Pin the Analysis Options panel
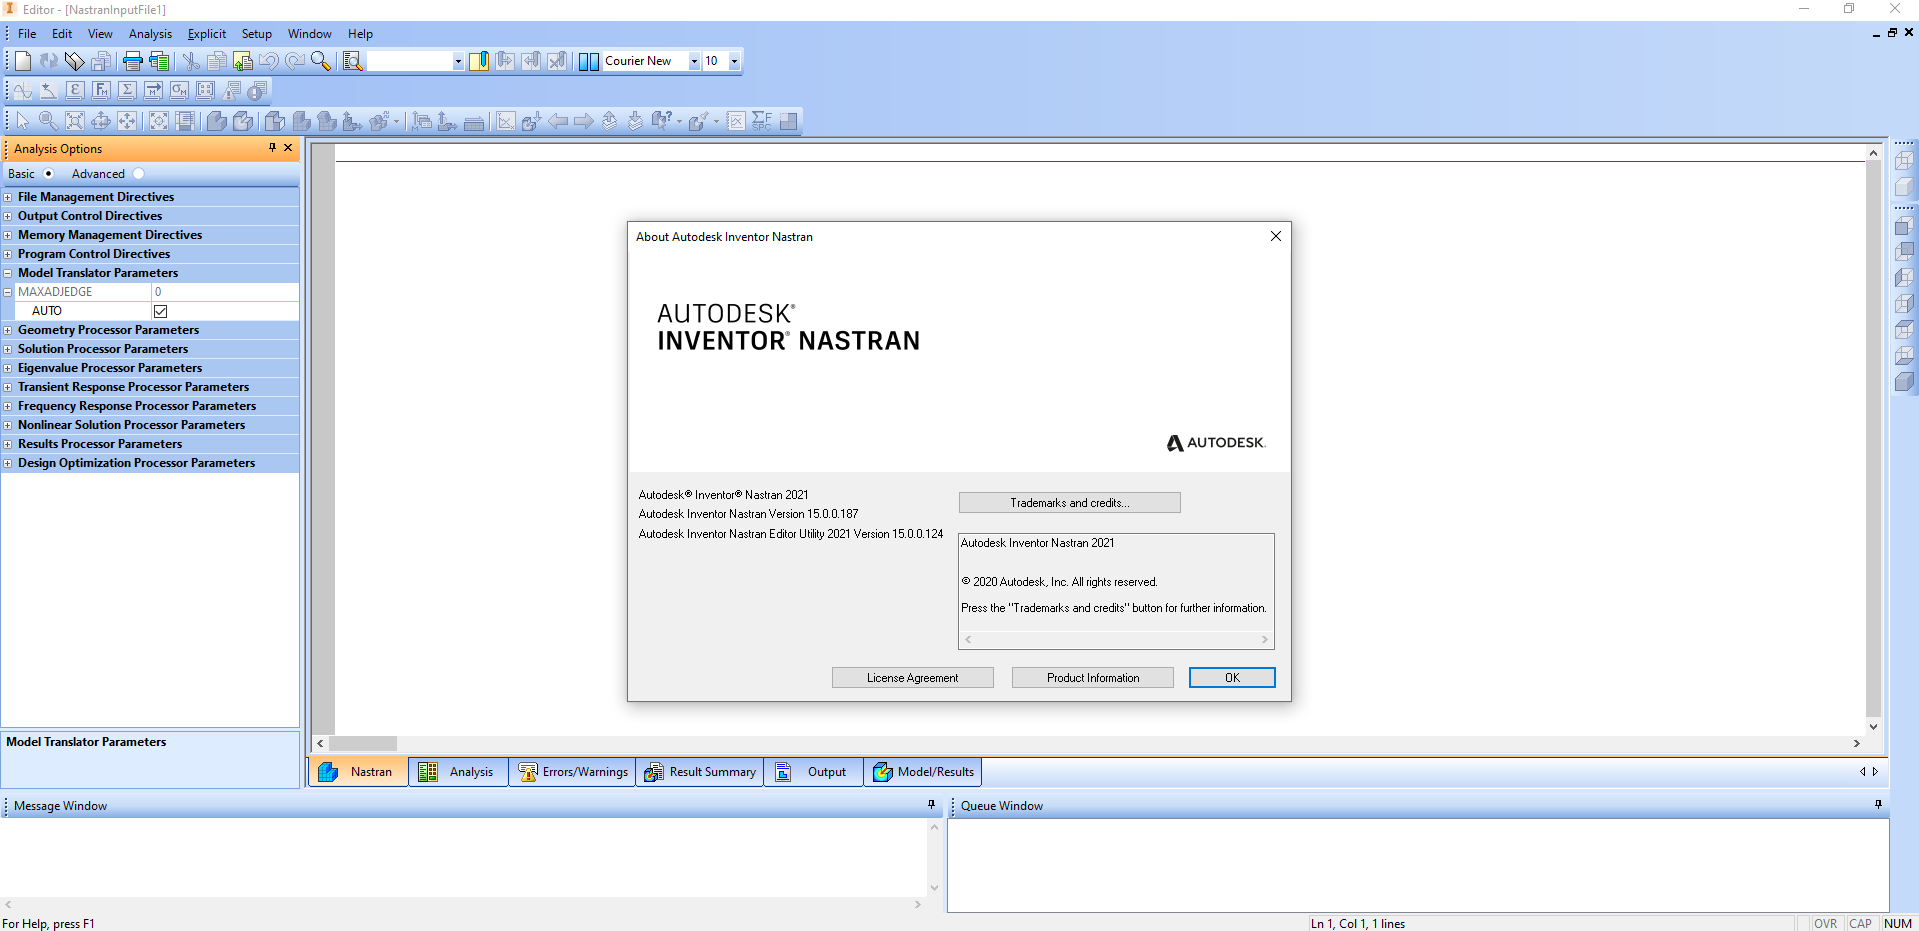This screenshot has width=1919, height=931. (x=272, y=148)
